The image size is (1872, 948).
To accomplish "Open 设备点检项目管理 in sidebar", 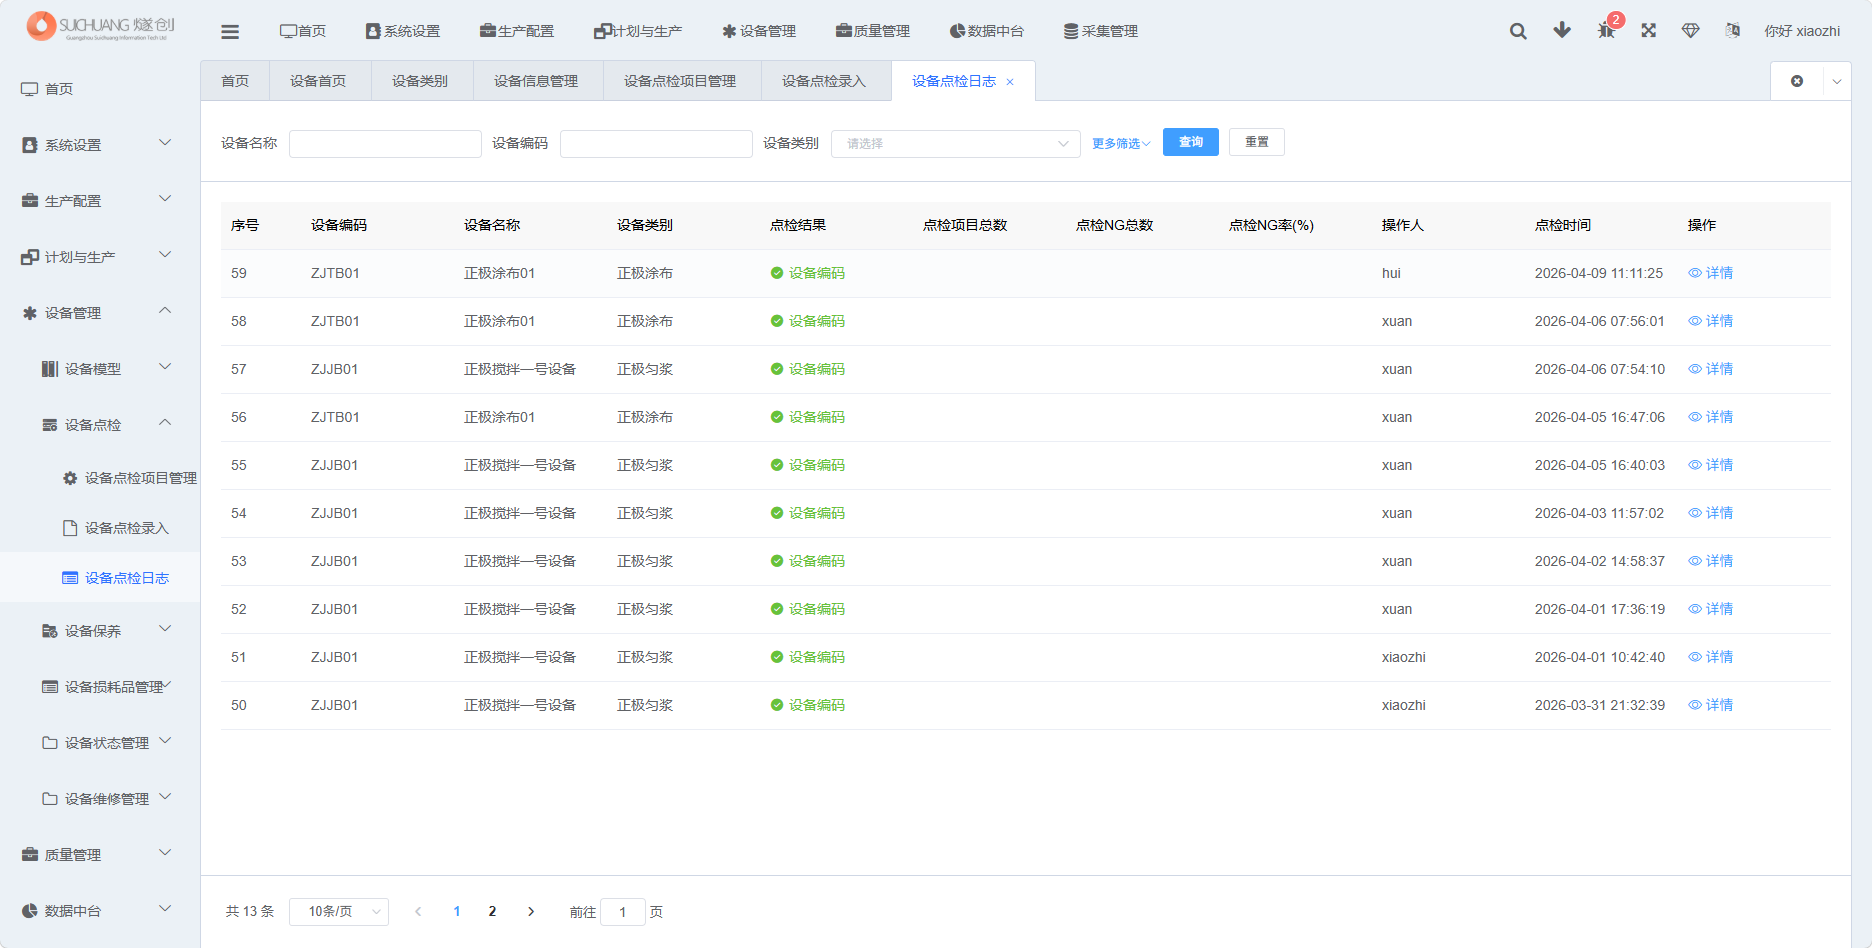I will [x=100, y=478].
